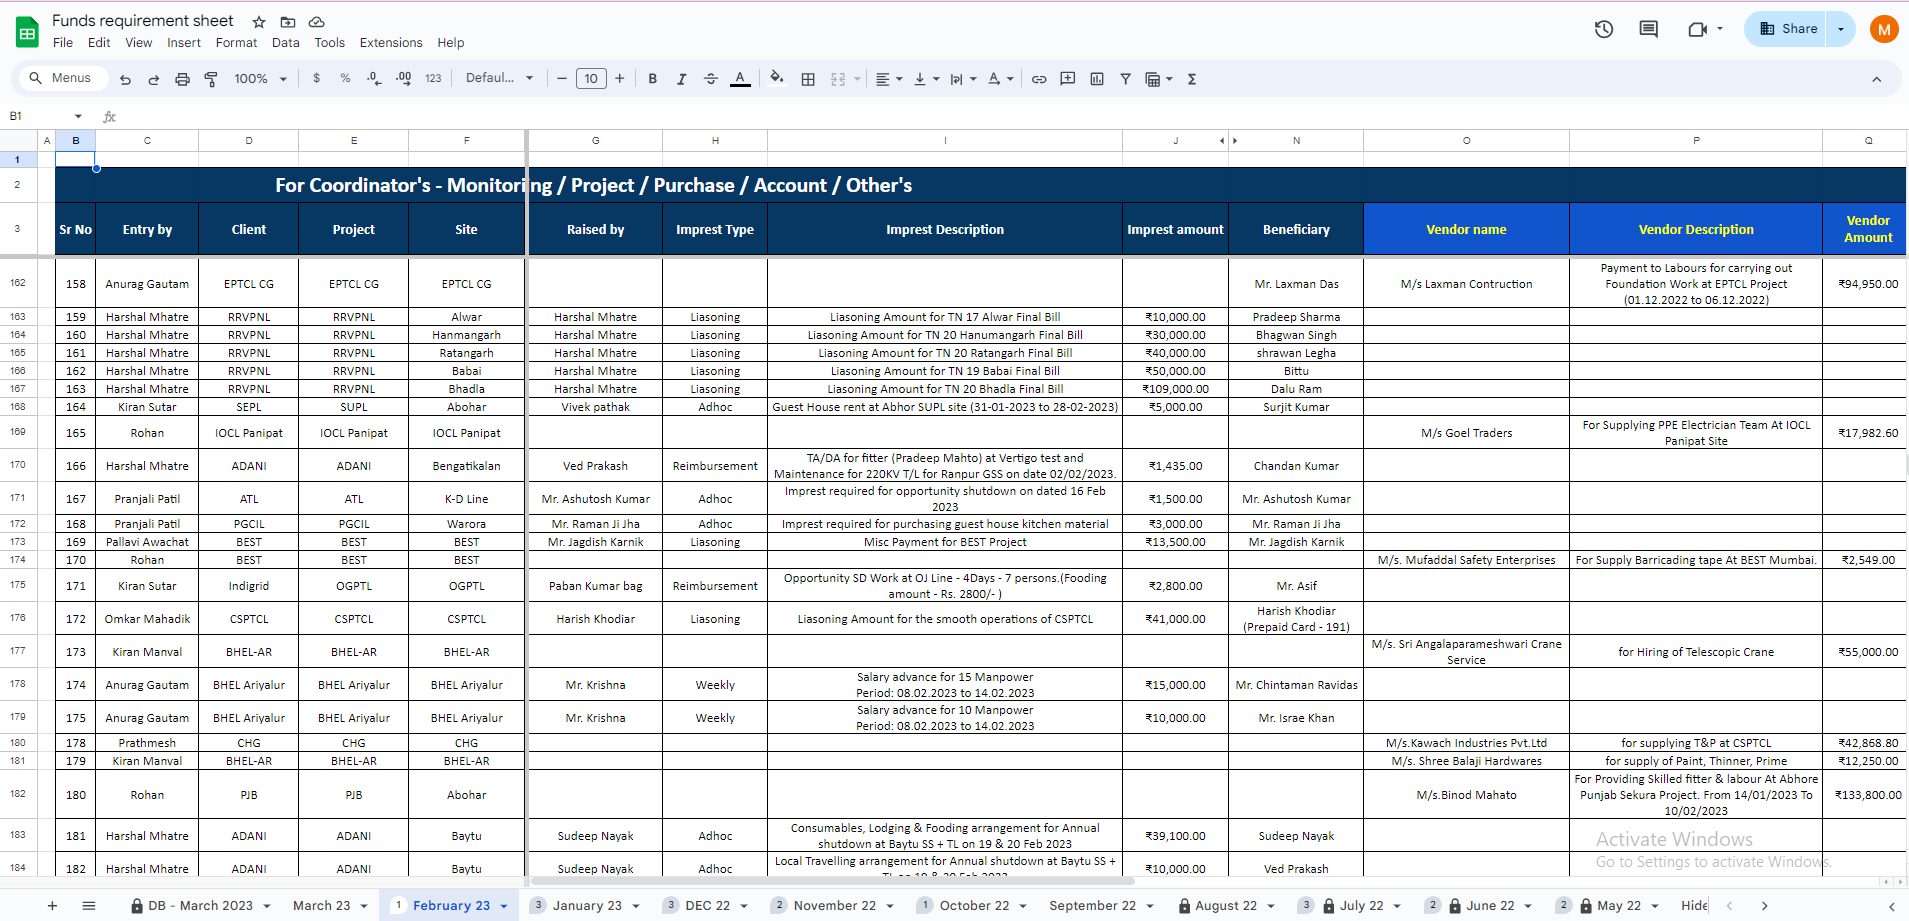The image size is (1909, 921).
Task: Open the text rotation dropdown
Action: pyautogui.click(x=1001, y=79)
